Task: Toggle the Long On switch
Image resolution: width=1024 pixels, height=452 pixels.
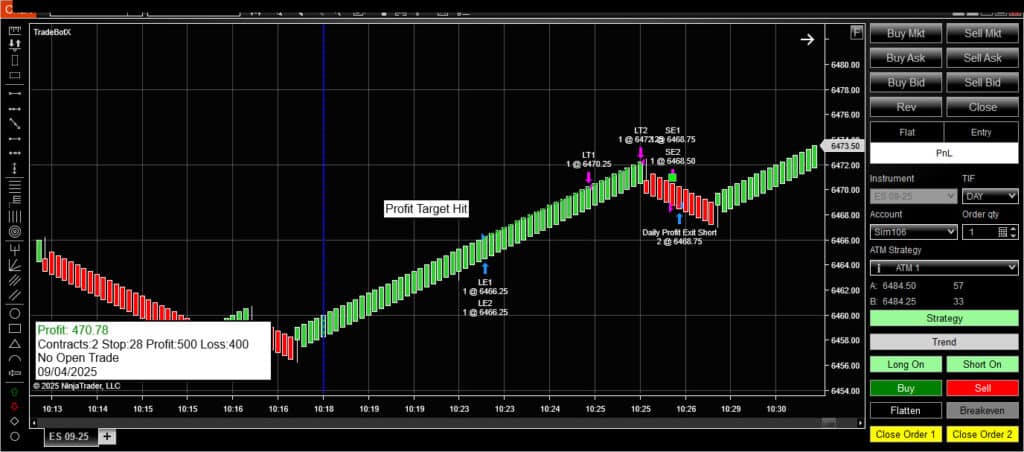Action: [x=906, y=364]
